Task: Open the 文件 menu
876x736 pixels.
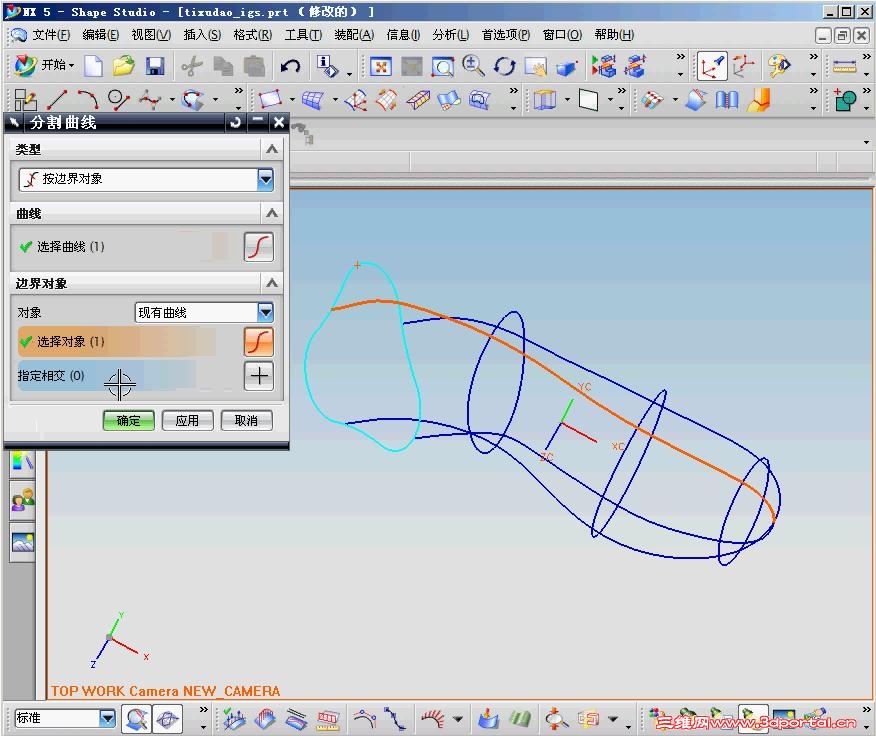Action: [51, 35]
